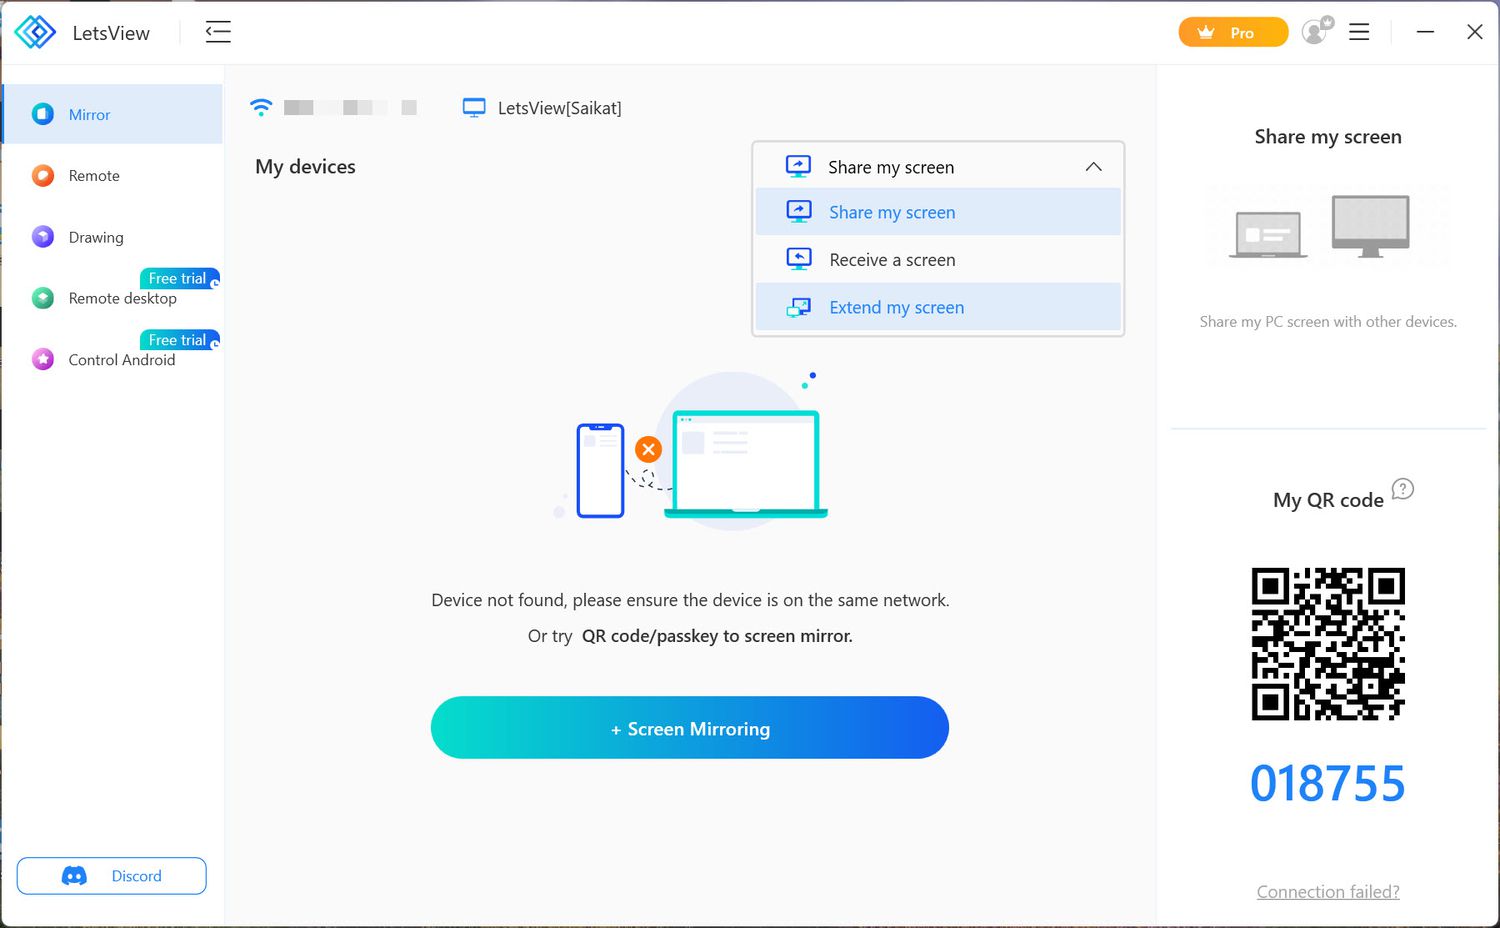1500x928 pixels.
Task: Collapse the sidebar with the toggle icon
Action: 218,32
